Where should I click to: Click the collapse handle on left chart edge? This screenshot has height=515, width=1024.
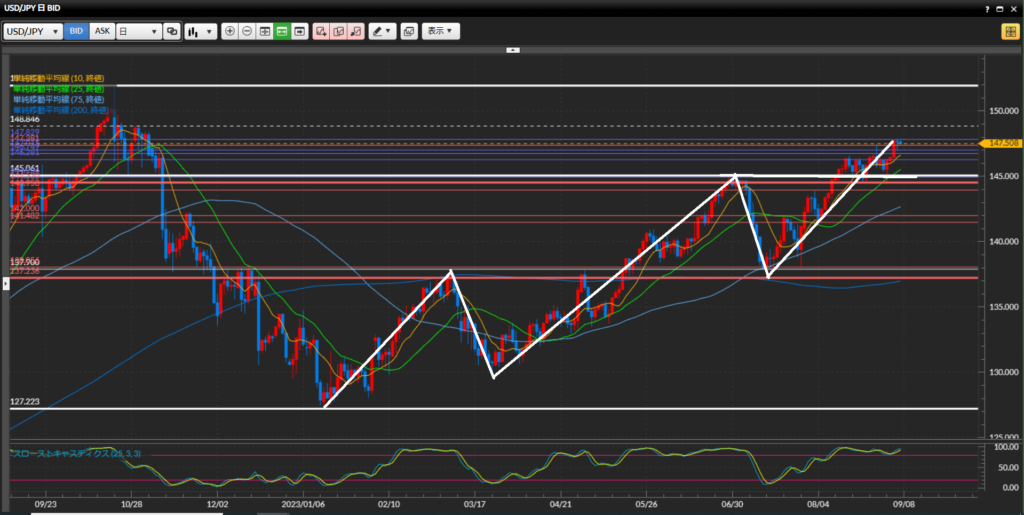pyautogui.click(x=4, y=284)
